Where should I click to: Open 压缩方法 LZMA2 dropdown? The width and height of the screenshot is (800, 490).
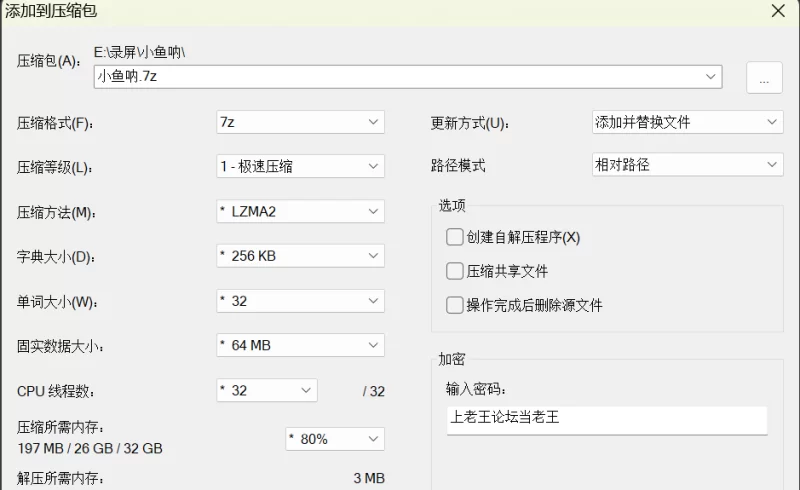click(x=300, y=211)
